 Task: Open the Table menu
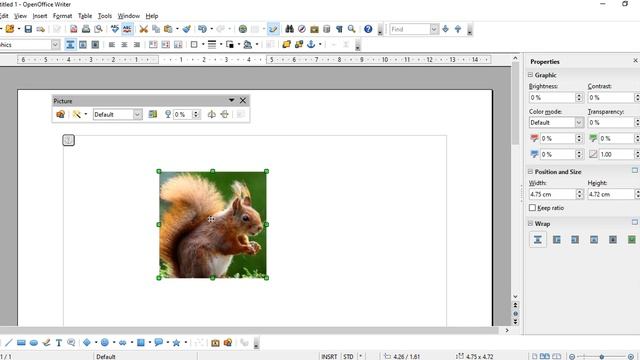[x=85, y=16]
